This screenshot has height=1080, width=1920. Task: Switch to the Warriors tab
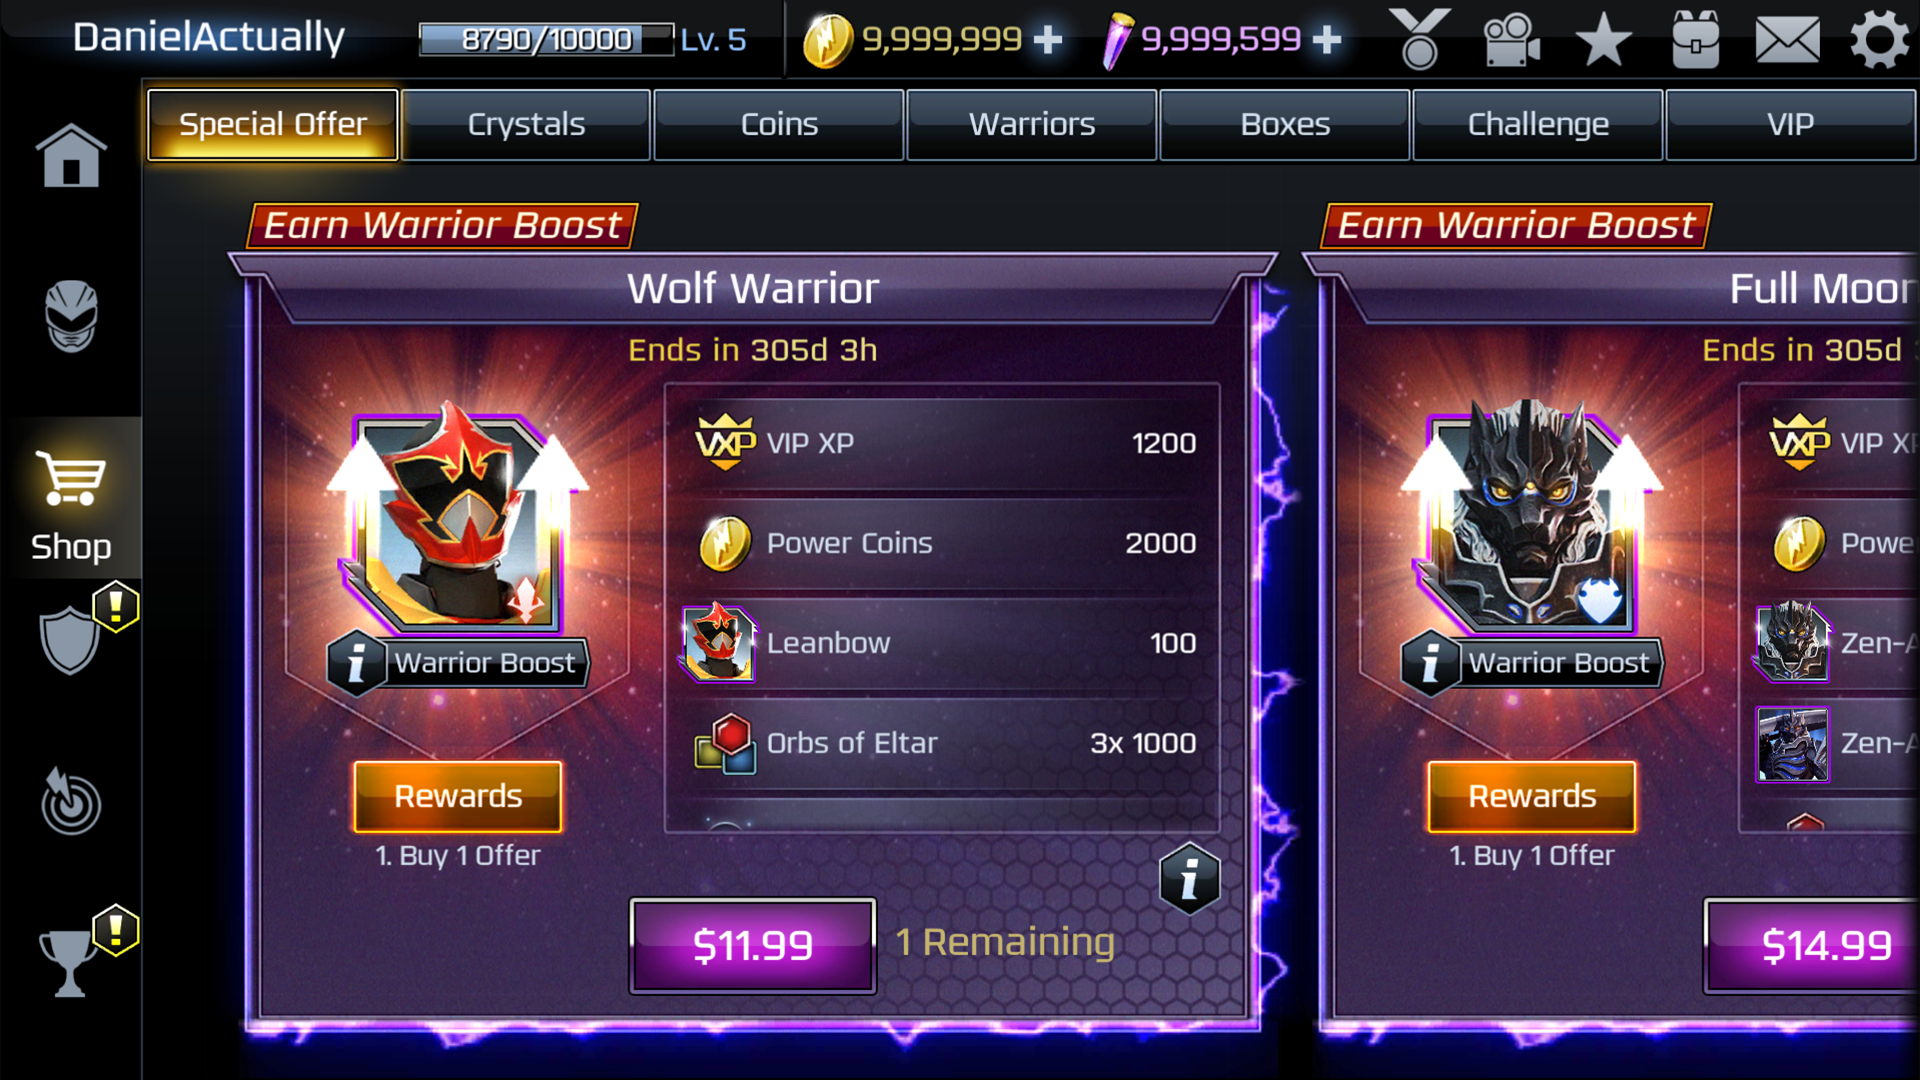pos(1032,125)
